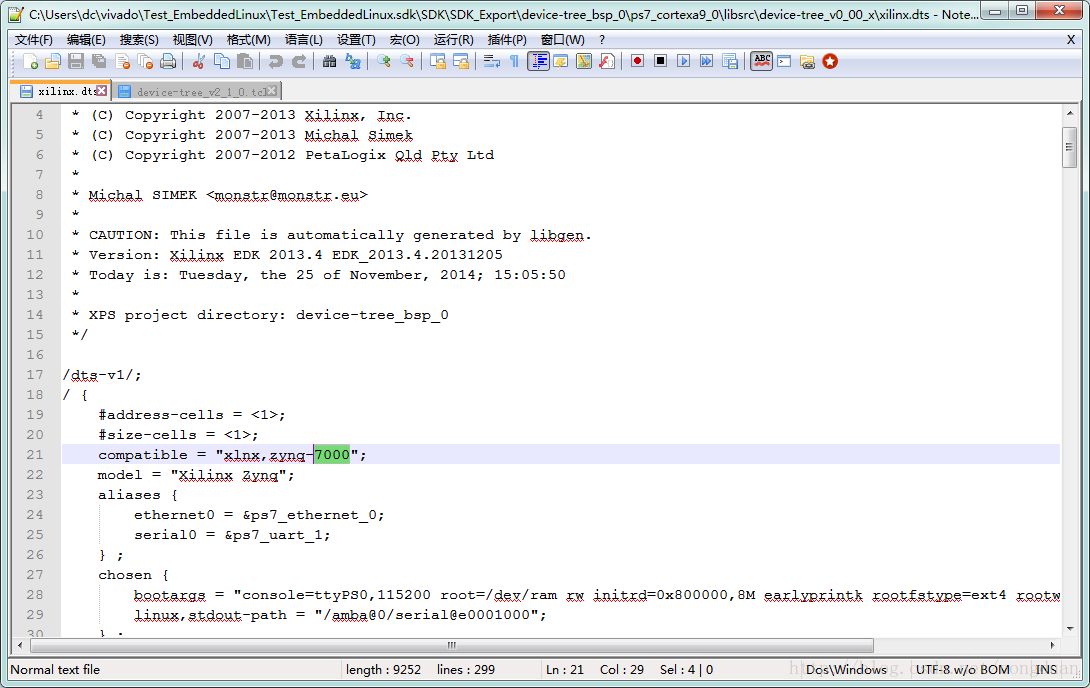Click the X close-document button in menu bar
The image size is (1090, 688).
tap(1071, 40)
